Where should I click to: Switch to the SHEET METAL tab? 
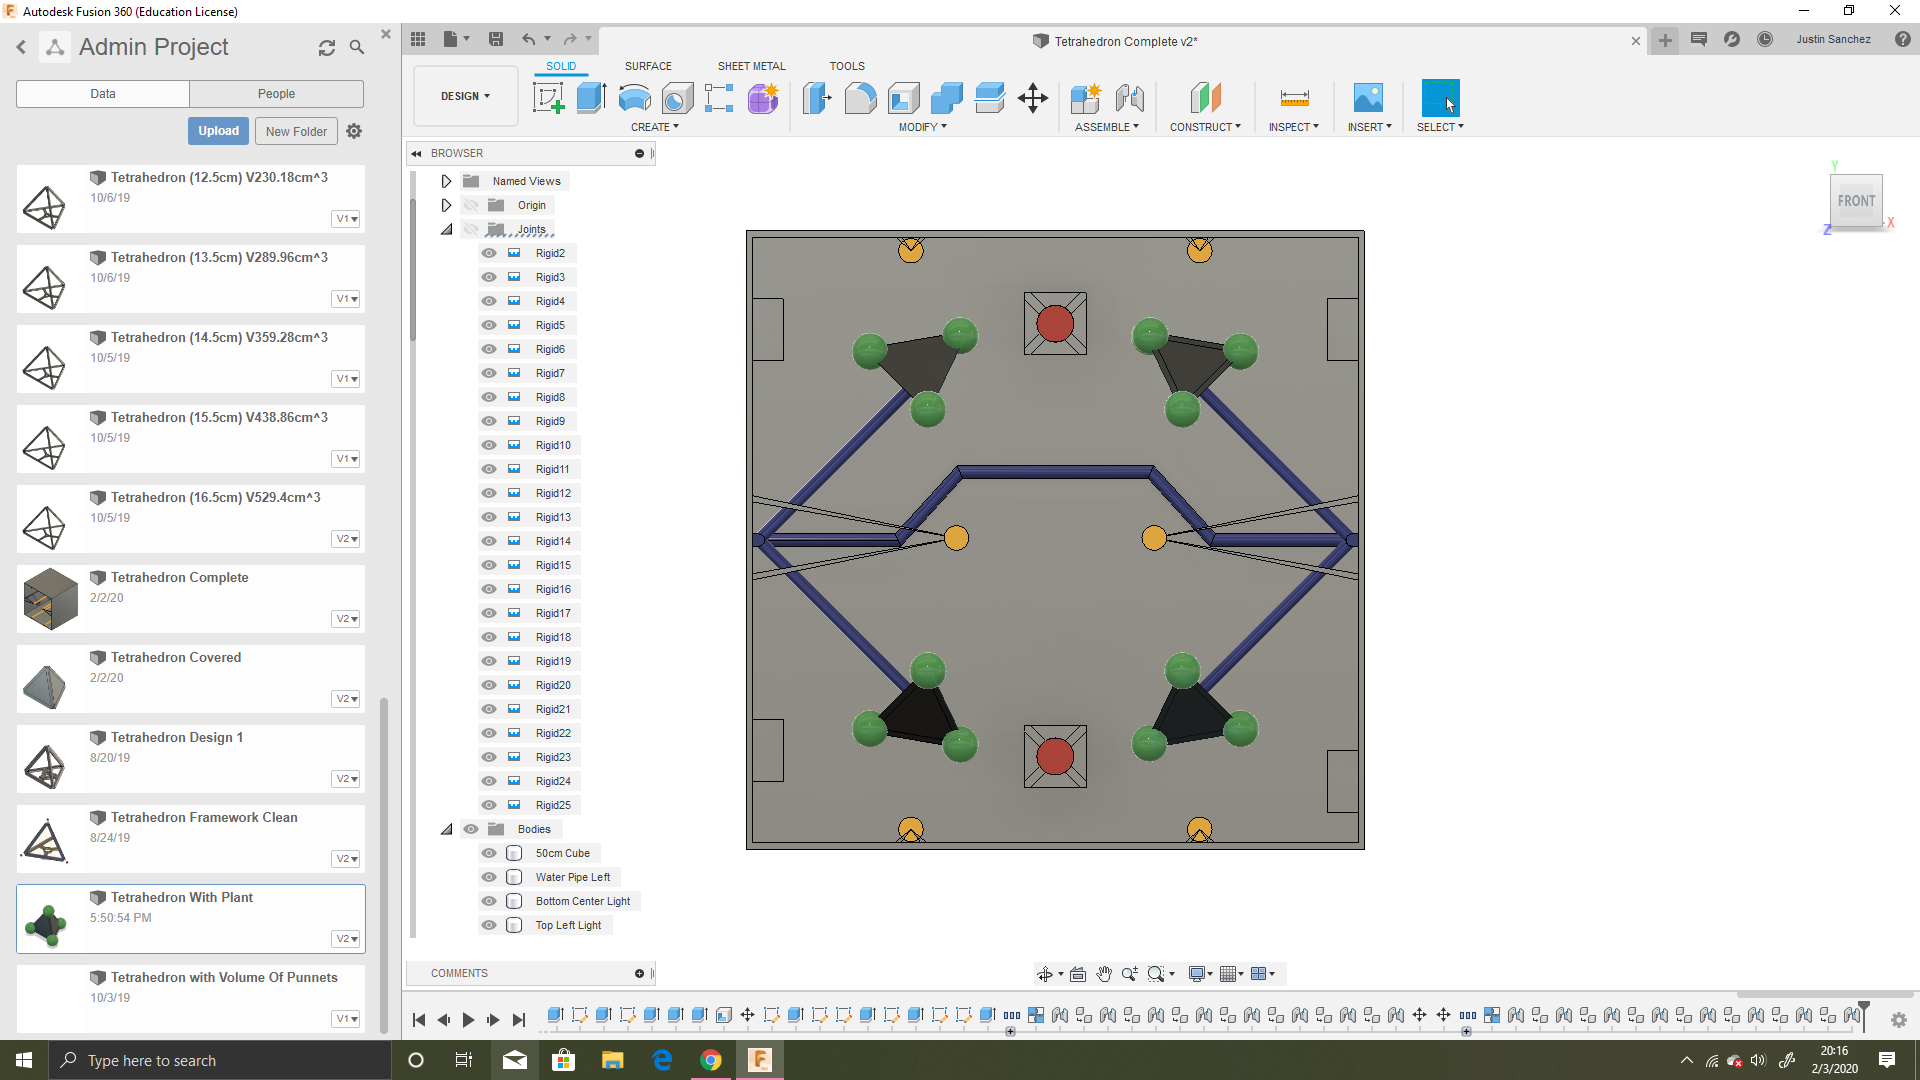point(751,66)
